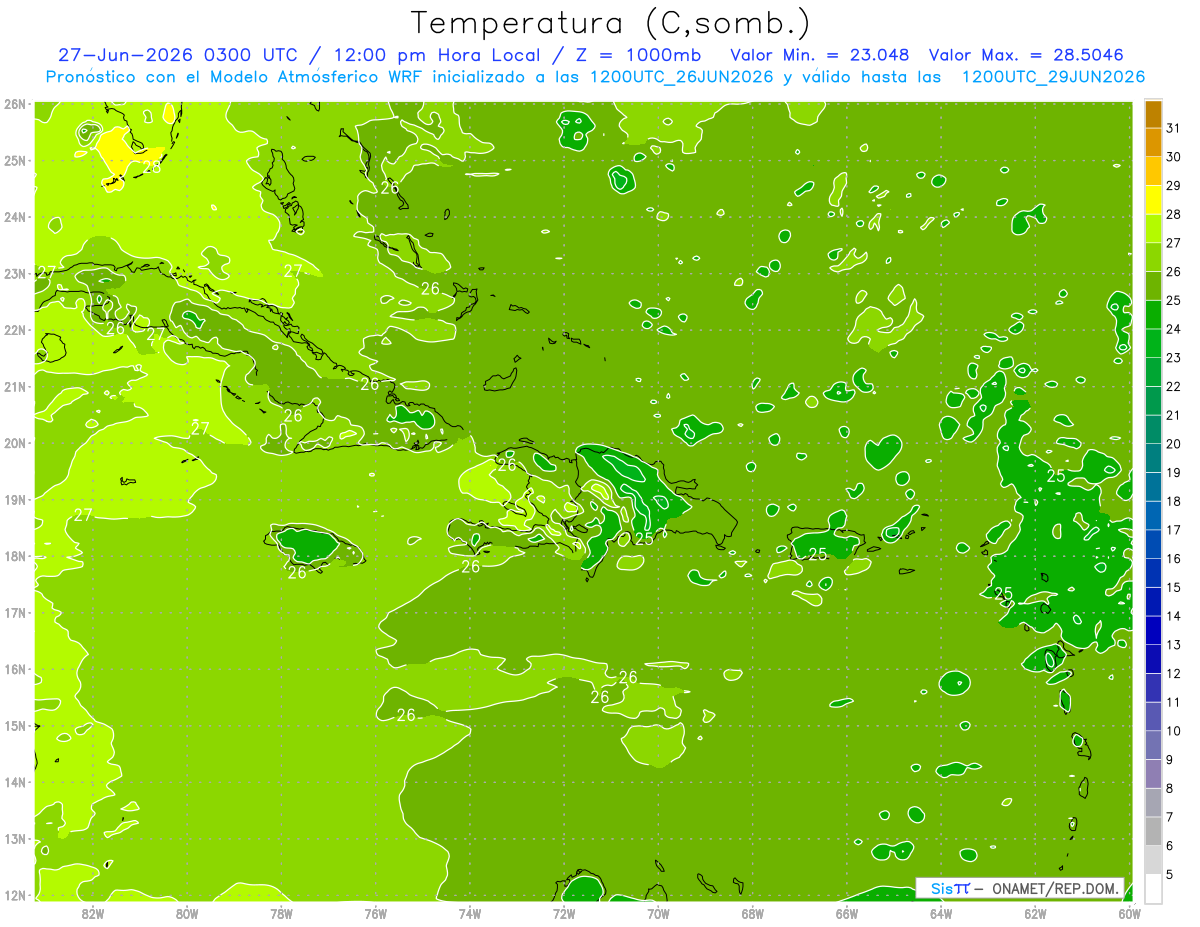This screenshot has height=927, width=1200.
Task: Pick the purple swatch between 9 and 10
Action: coord(1153,745)
